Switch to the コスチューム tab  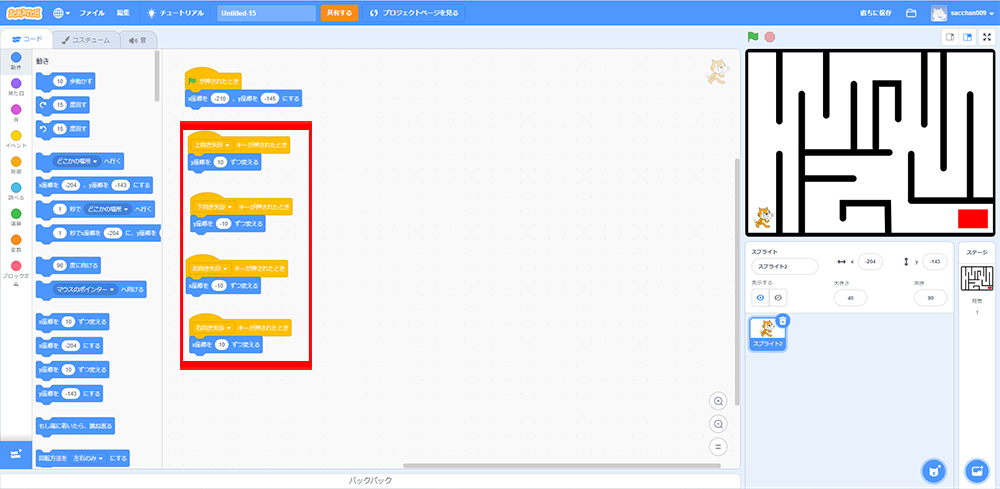tap(88, 40)
